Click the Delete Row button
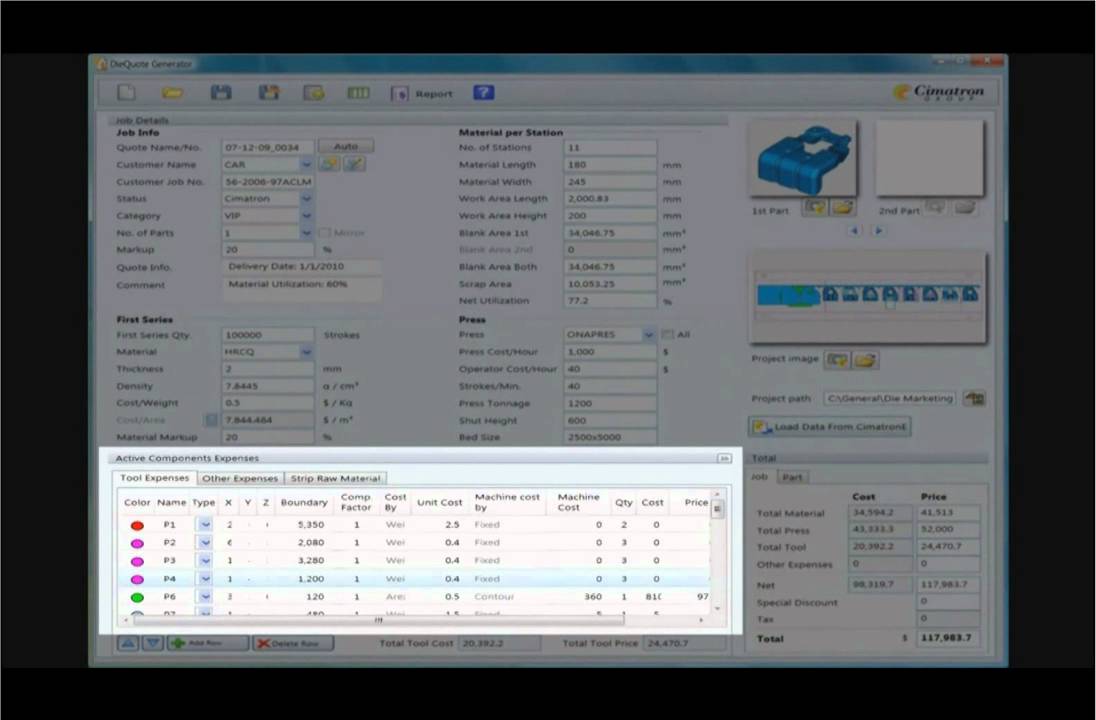Screen dimensions: 1096x720 (x=293, y=643)
